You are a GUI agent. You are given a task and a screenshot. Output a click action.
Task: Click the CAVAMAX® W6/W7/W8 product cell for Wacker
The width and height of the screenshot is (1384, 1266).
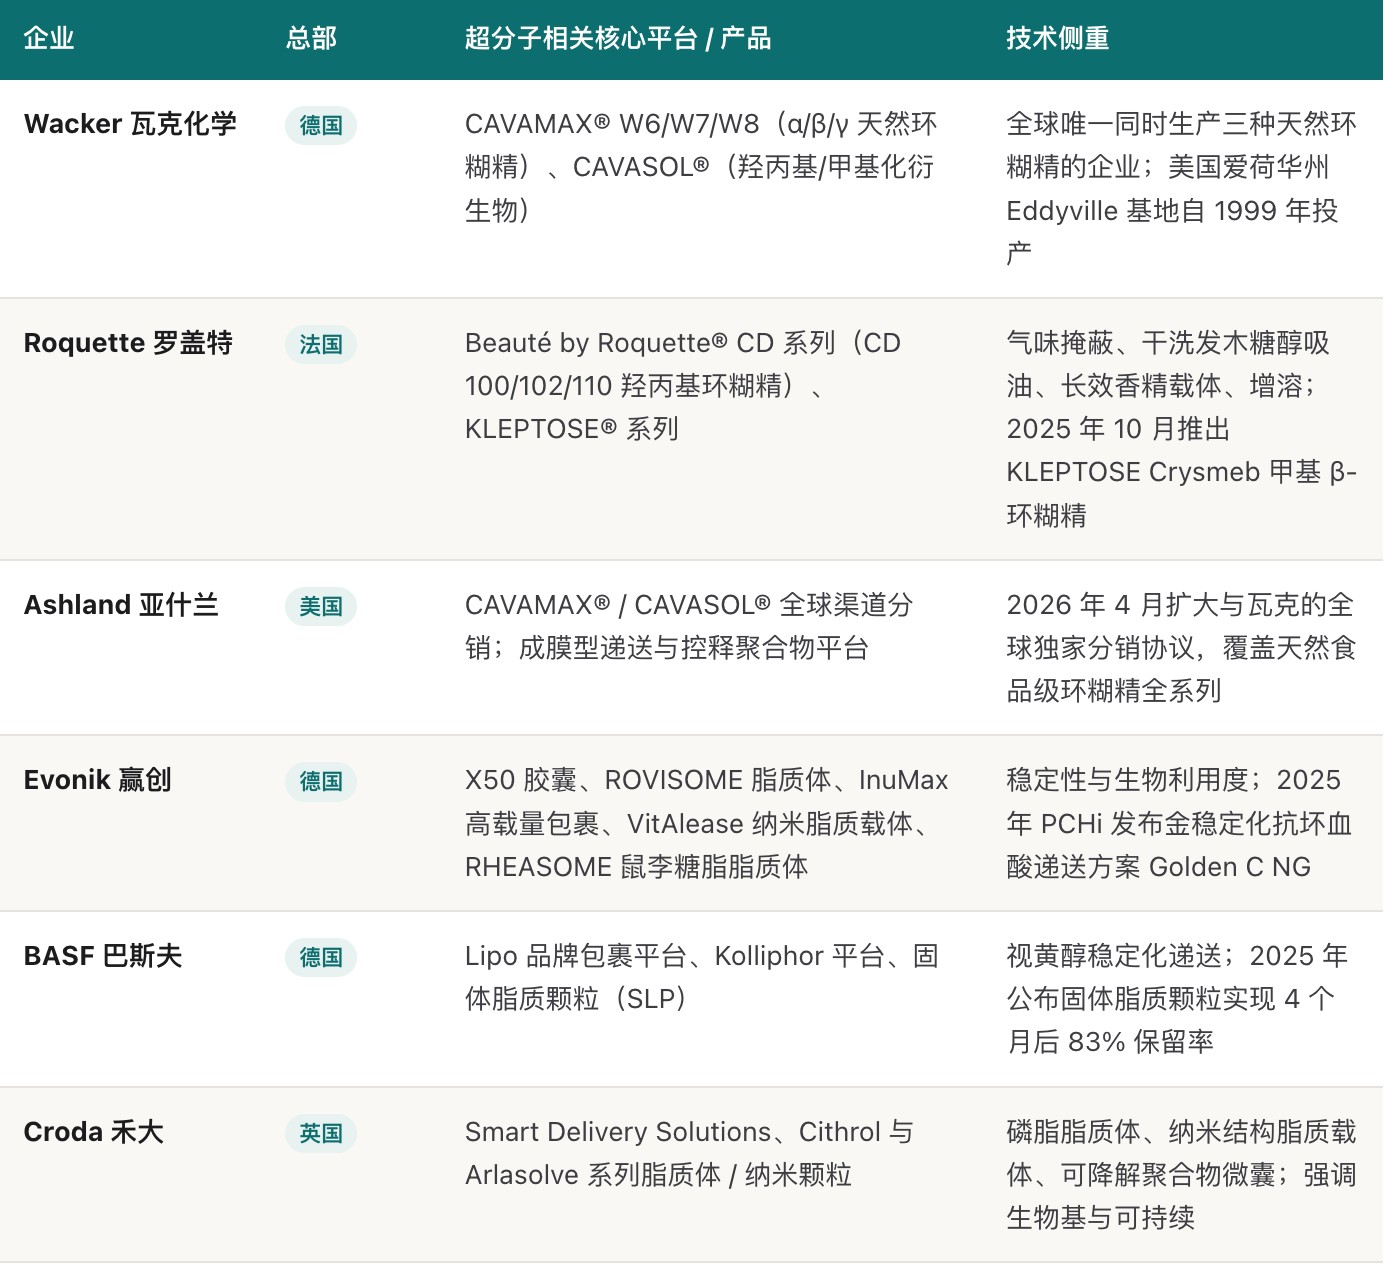pos(702,167)
